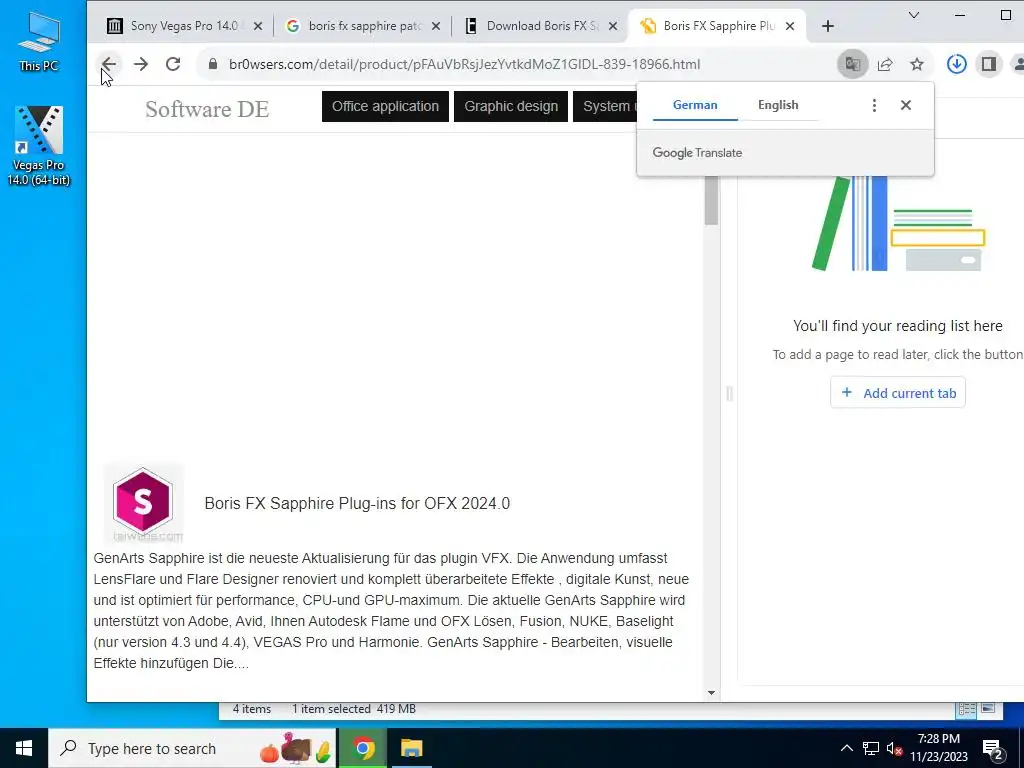Open the Graphic design menu
The width and height of the screenshot is (1024, 768).
pyautogui.click(x=511, y=106)
